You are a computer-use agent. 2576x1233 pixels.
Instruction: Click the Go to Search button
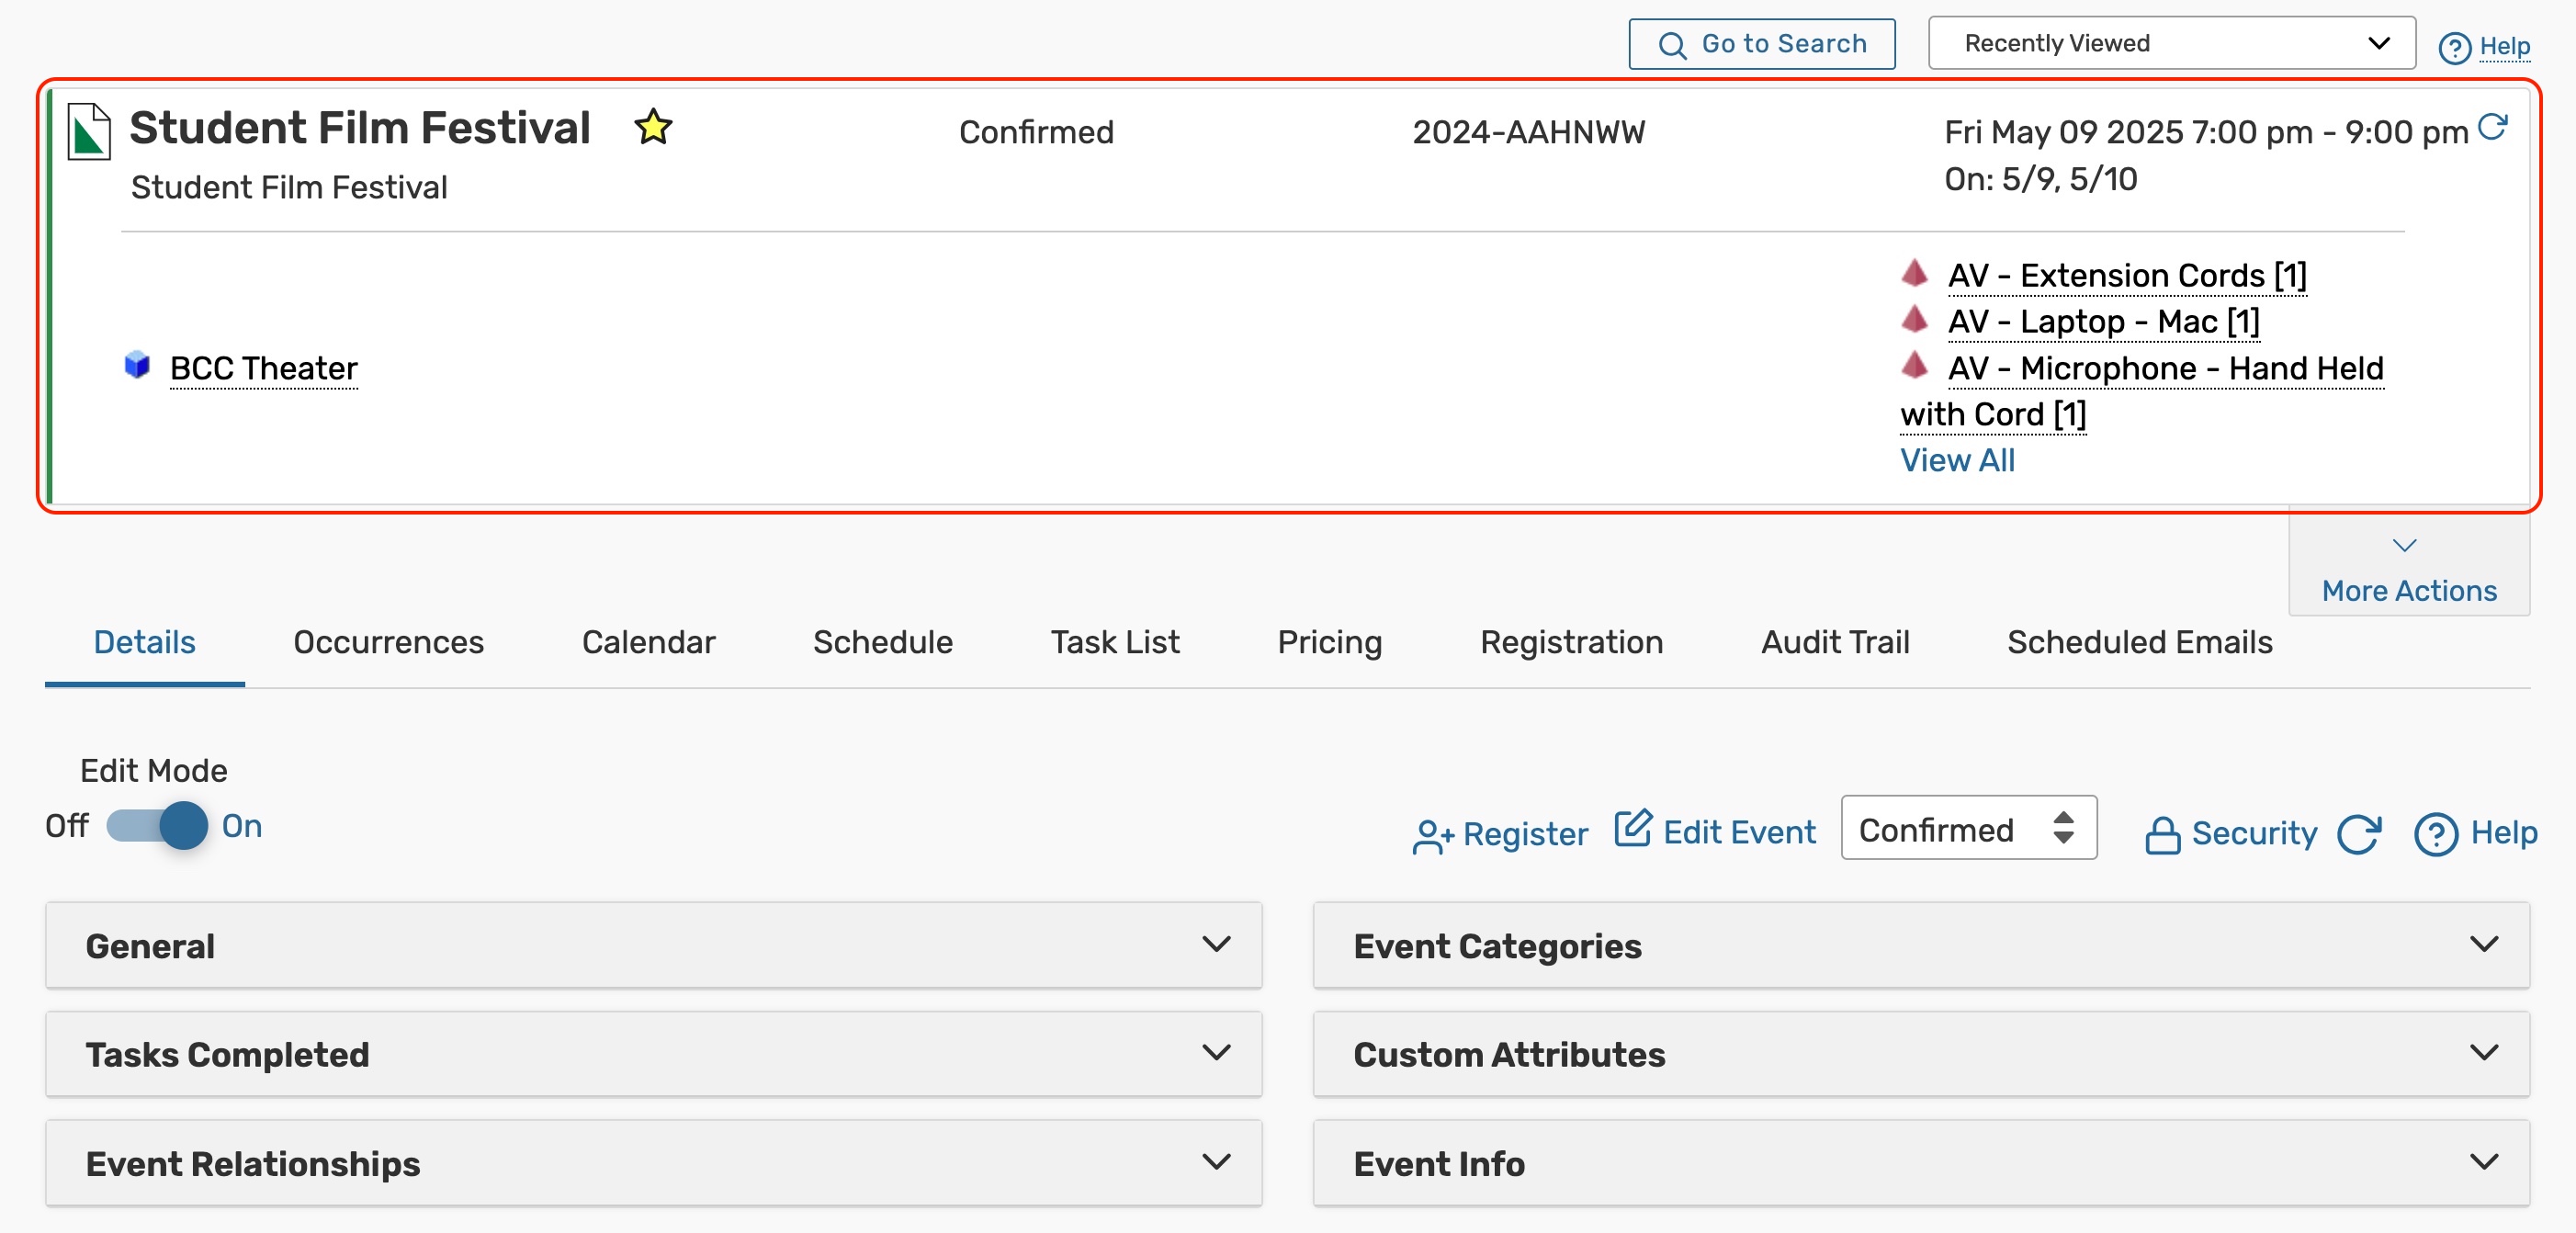pyautogui.click(x=1761, y=44)
